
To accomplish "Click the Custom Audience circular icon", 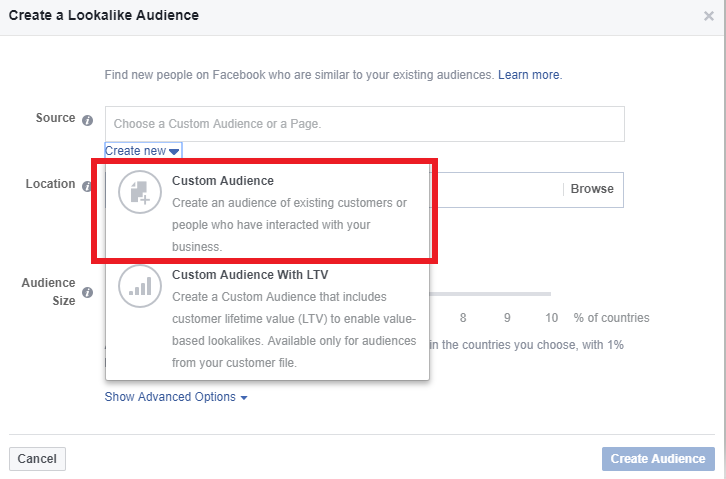I will [140, 192].
